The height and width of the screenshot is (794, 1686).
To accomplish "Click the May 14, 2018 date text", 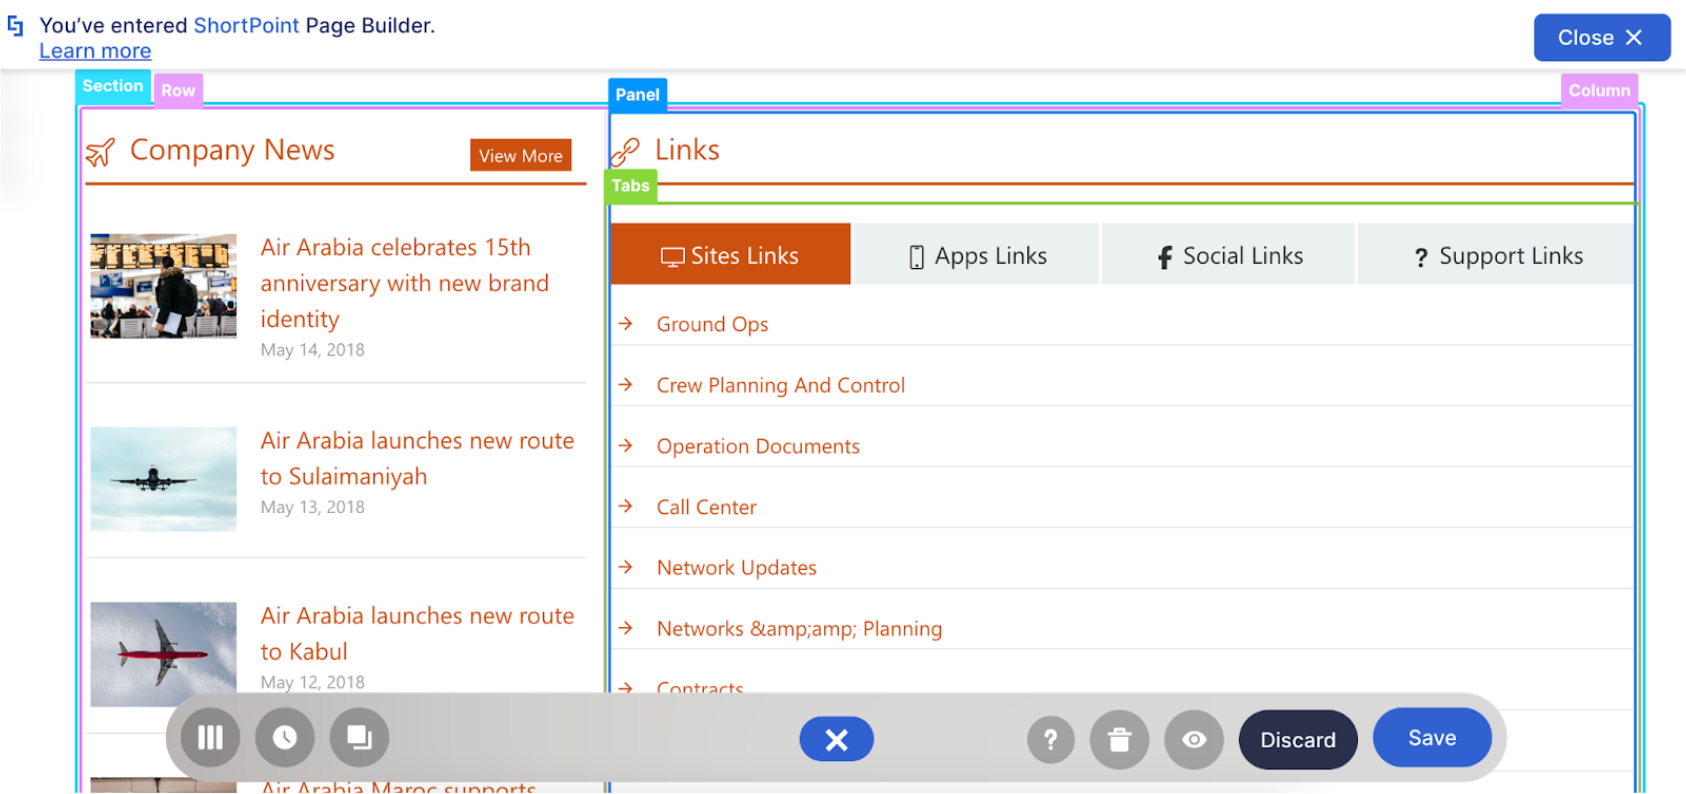I will point(312,350).
